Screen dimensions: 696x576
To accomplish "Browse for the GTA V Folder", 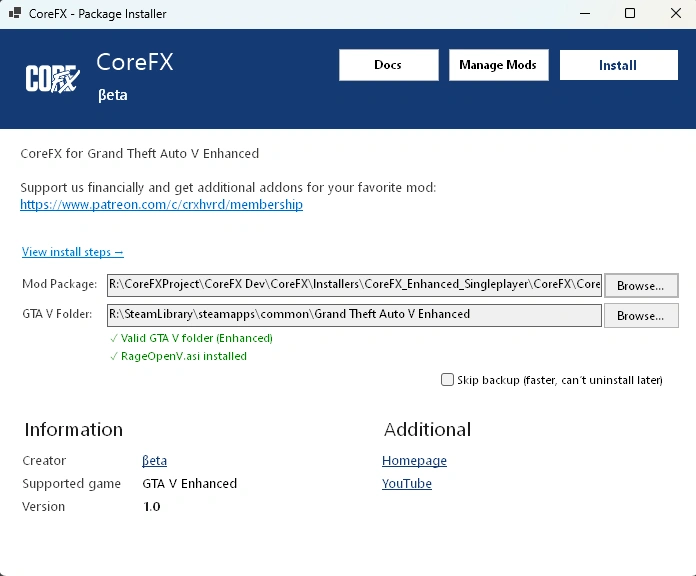I will pos(641,316).
